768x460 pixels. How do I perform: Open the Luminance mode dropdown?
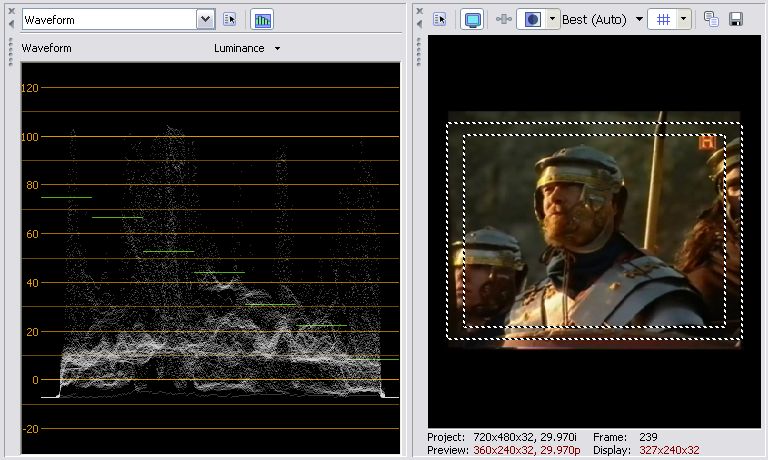tap(247, 48)
